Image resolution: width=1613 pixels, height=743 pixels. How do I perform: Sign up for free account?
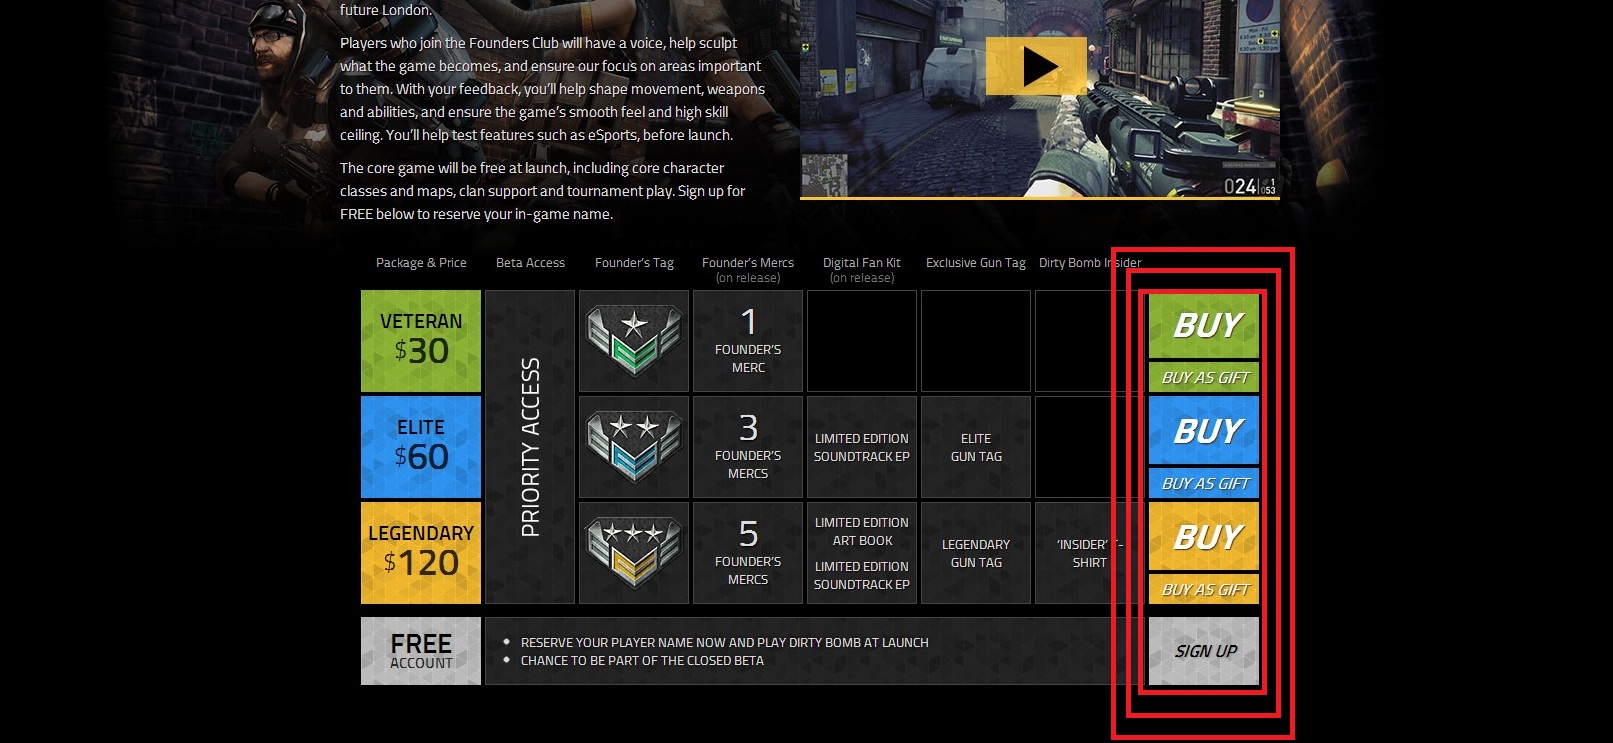pos(1204,651)
